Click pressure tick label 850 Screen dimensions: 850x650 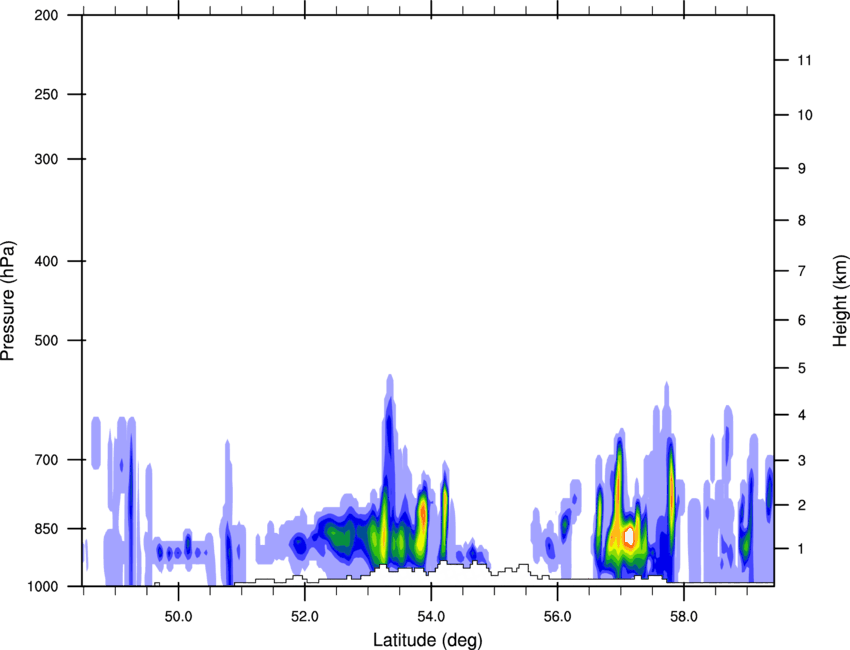tap(46, 529)
